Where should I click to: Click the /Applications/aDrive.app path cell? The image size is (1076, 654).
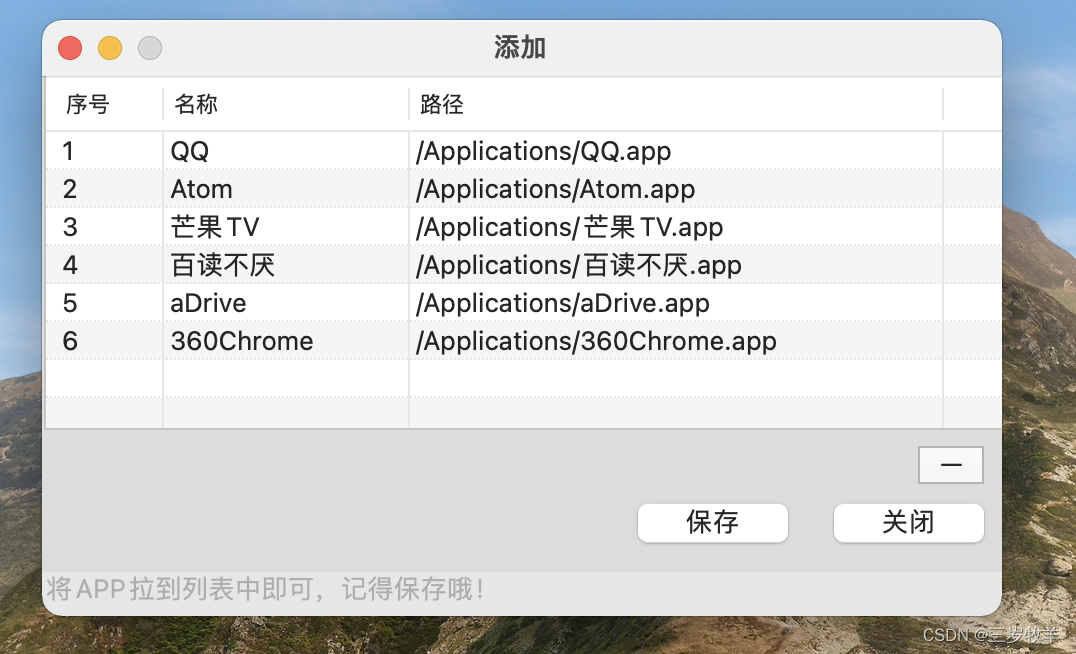coord(562,303)
